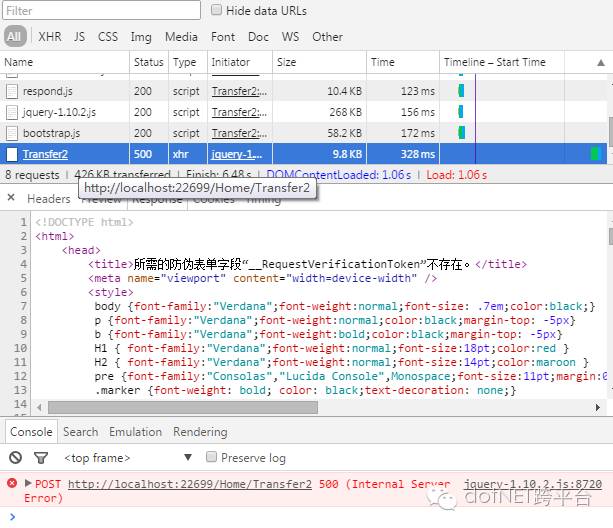Switch to the Headers tab
Image resolution: width=613 pixels, height=528 pixels.
pos(48,199)
